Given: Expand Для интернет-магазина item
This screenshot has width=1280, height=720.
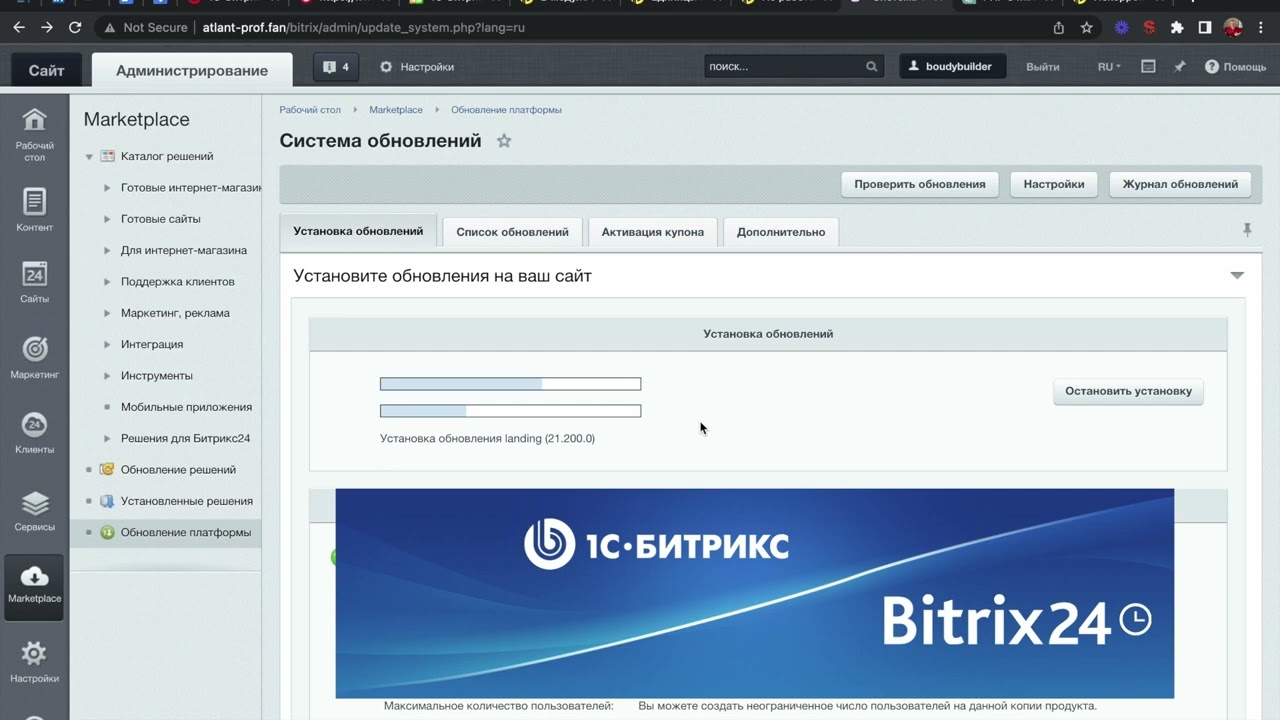Looking at the screenshot, I should (x=108, y=251).
